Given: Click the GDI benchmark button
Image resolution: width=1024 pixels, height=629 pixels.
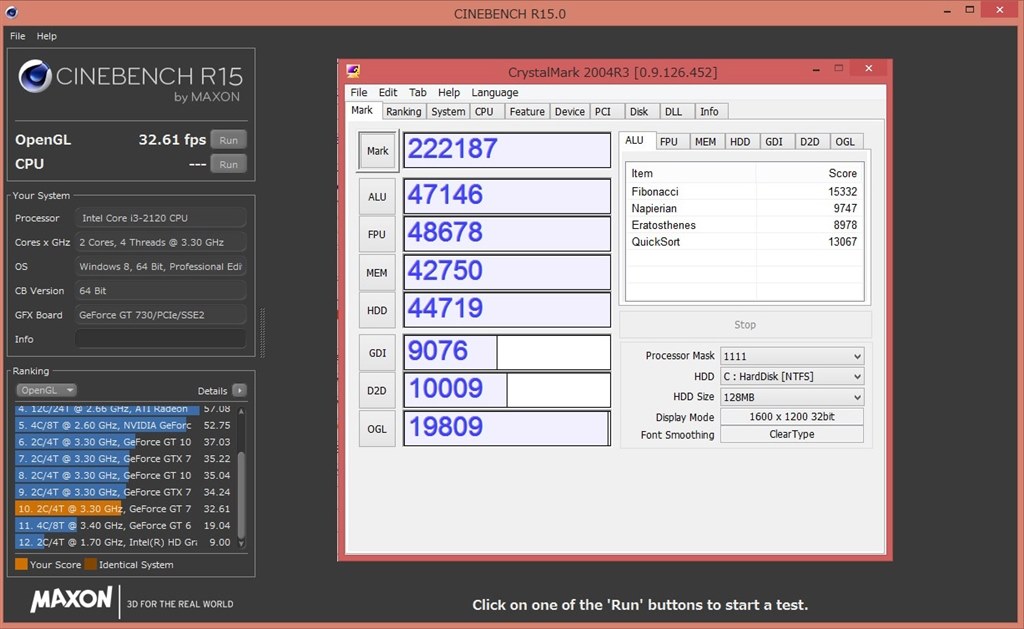Looking at the screenshot, I should point(377,353).
